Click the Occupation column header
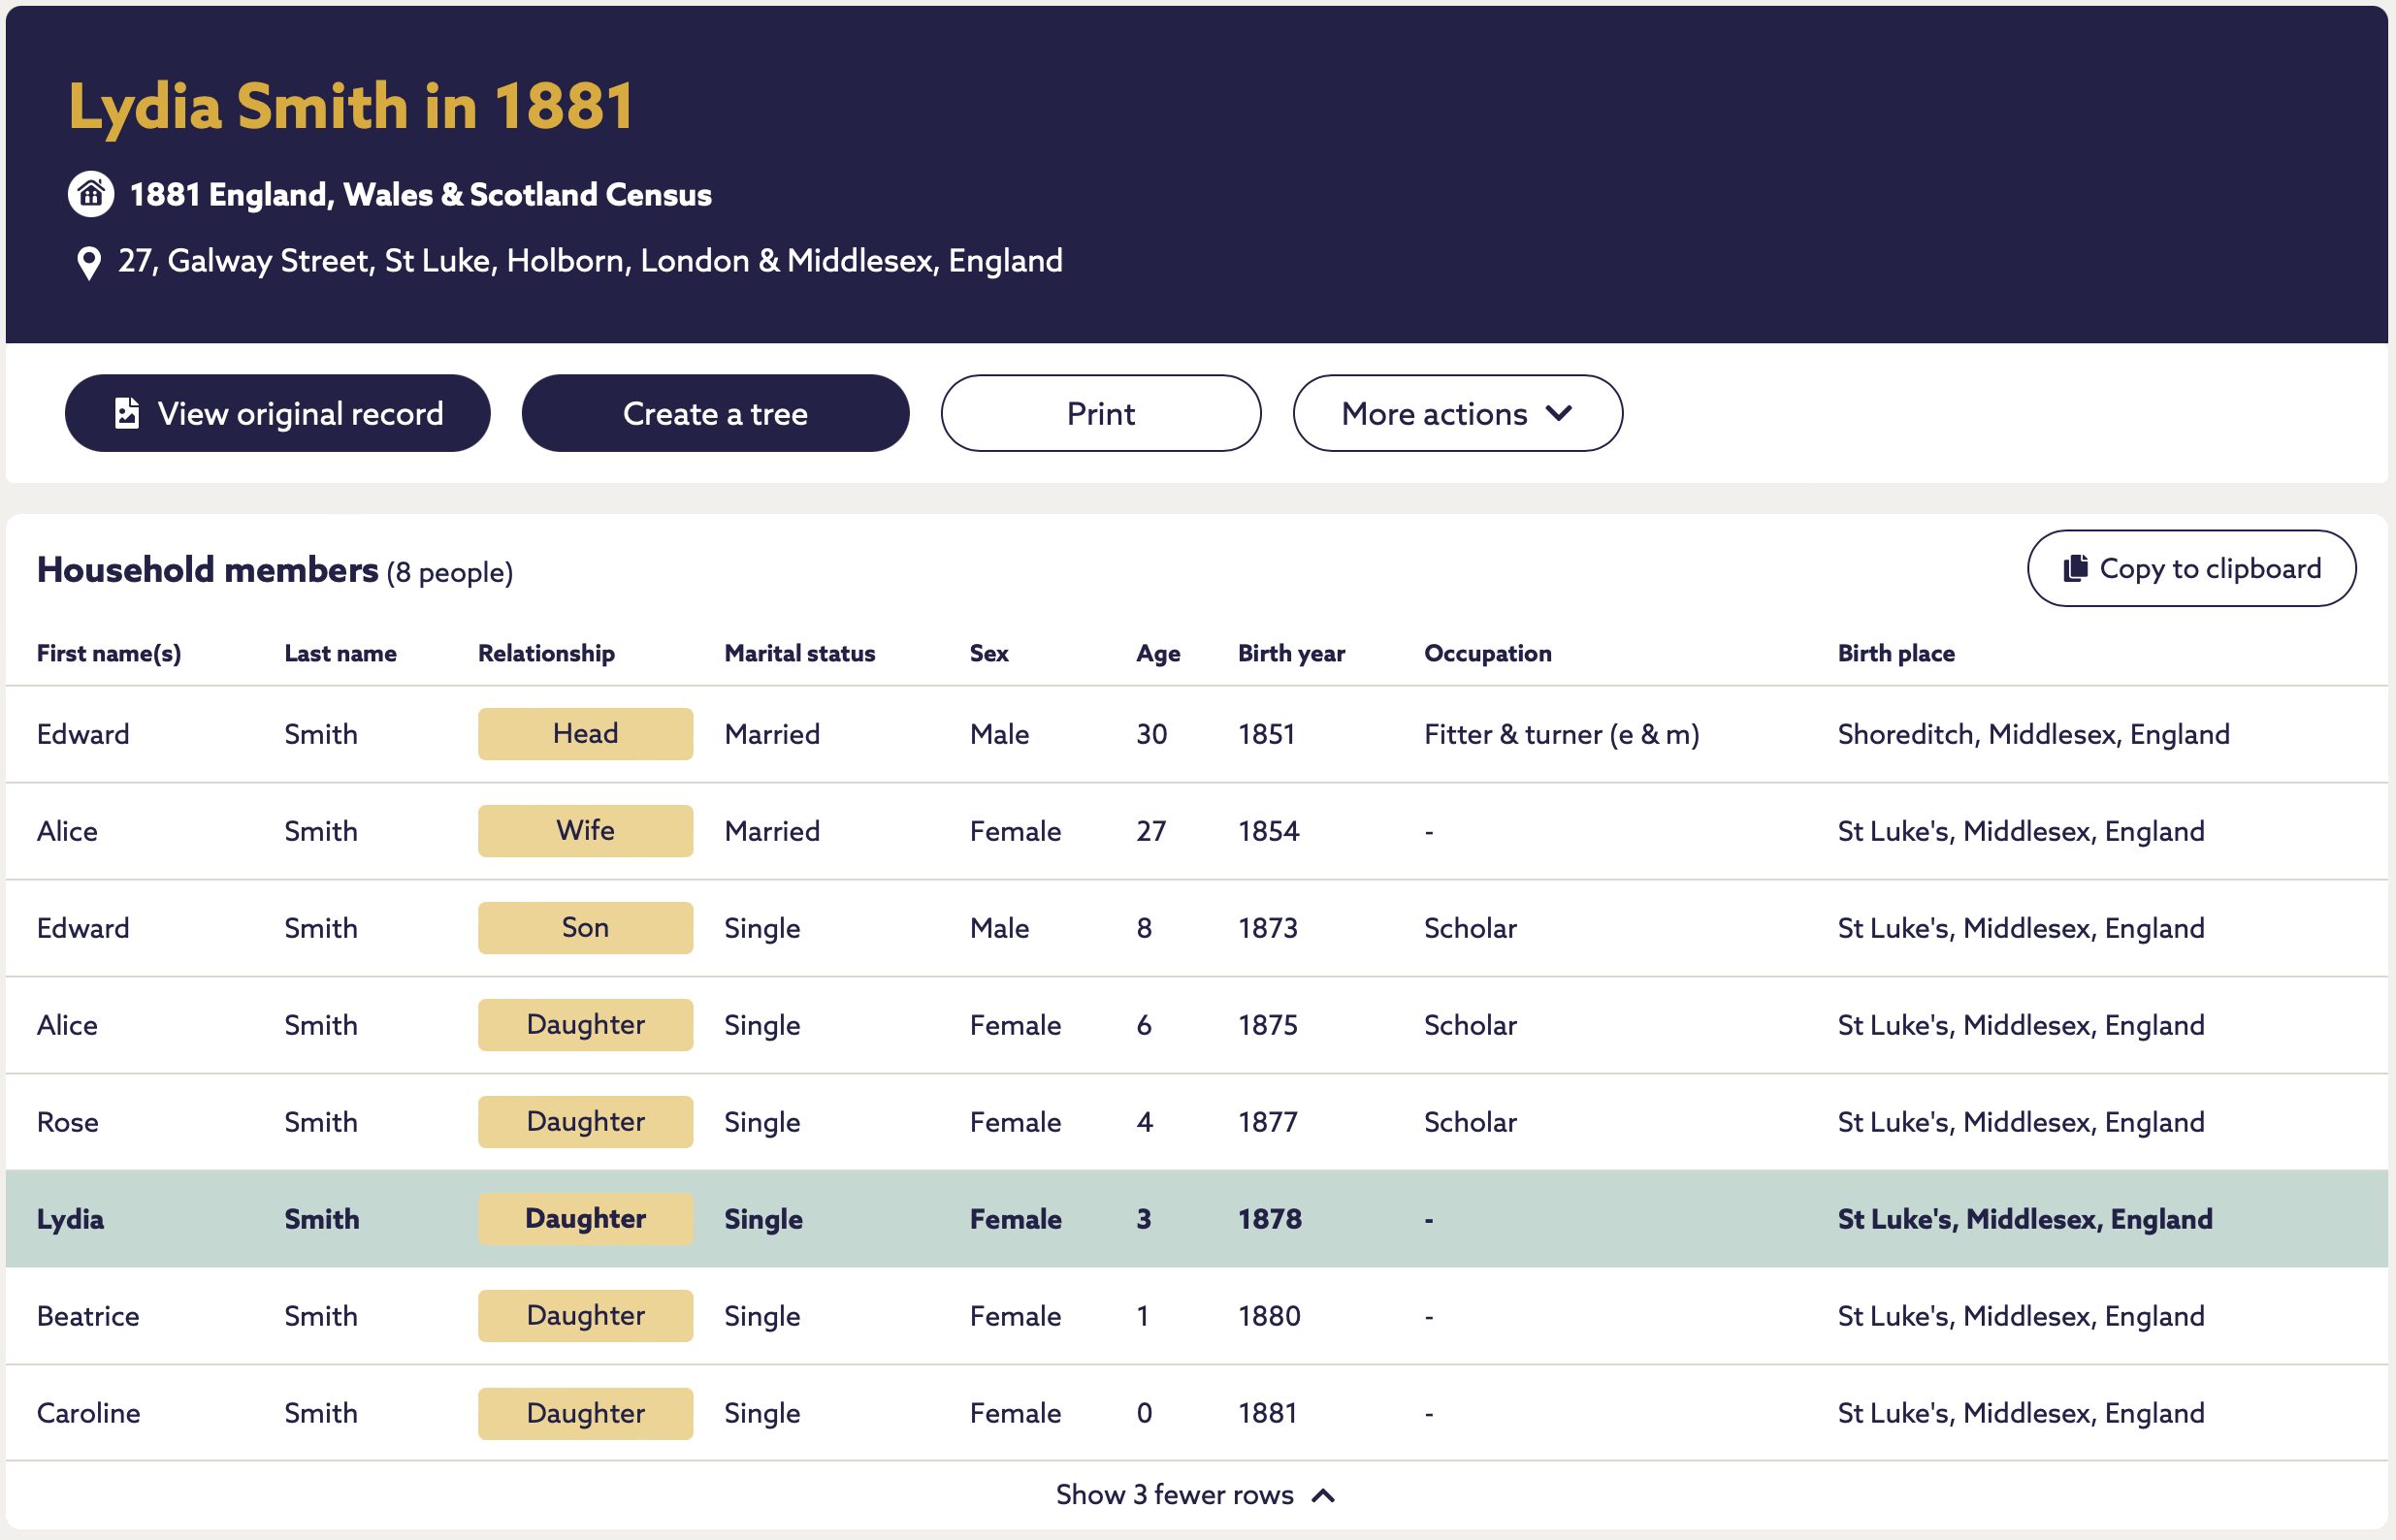Image resolution: width=2396 pixels, height=1540 pixels. [1487, 654]
